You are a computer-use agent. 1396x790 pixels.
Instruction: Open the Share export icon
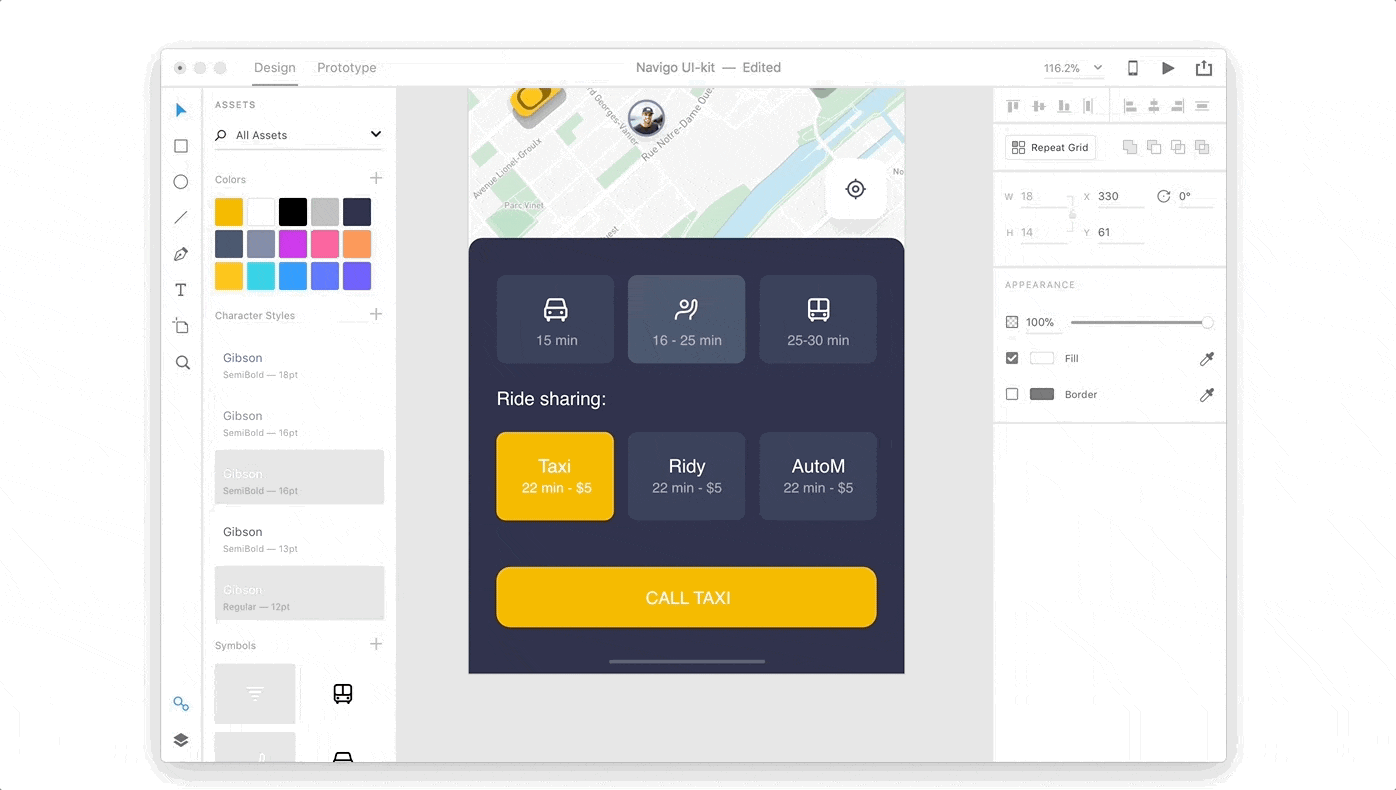[x=1204, y=68]
